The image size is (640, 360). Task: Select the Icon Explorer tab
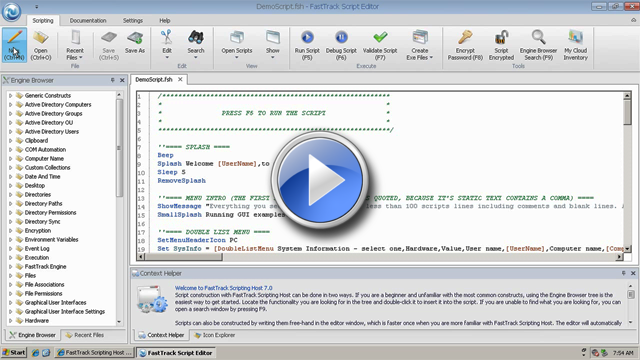214,335
